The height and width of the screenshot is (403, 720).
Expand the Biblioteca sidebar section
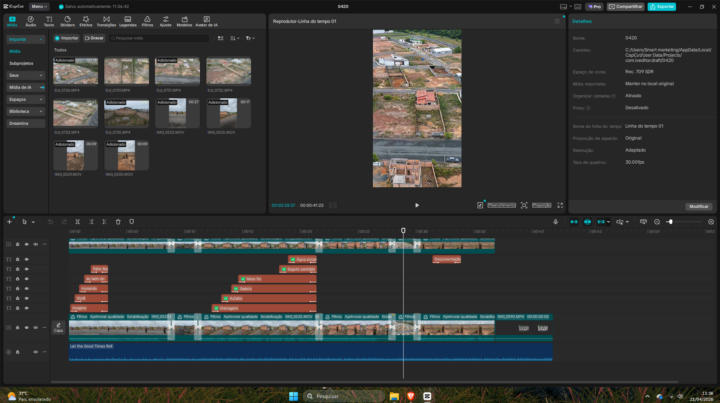24,111
